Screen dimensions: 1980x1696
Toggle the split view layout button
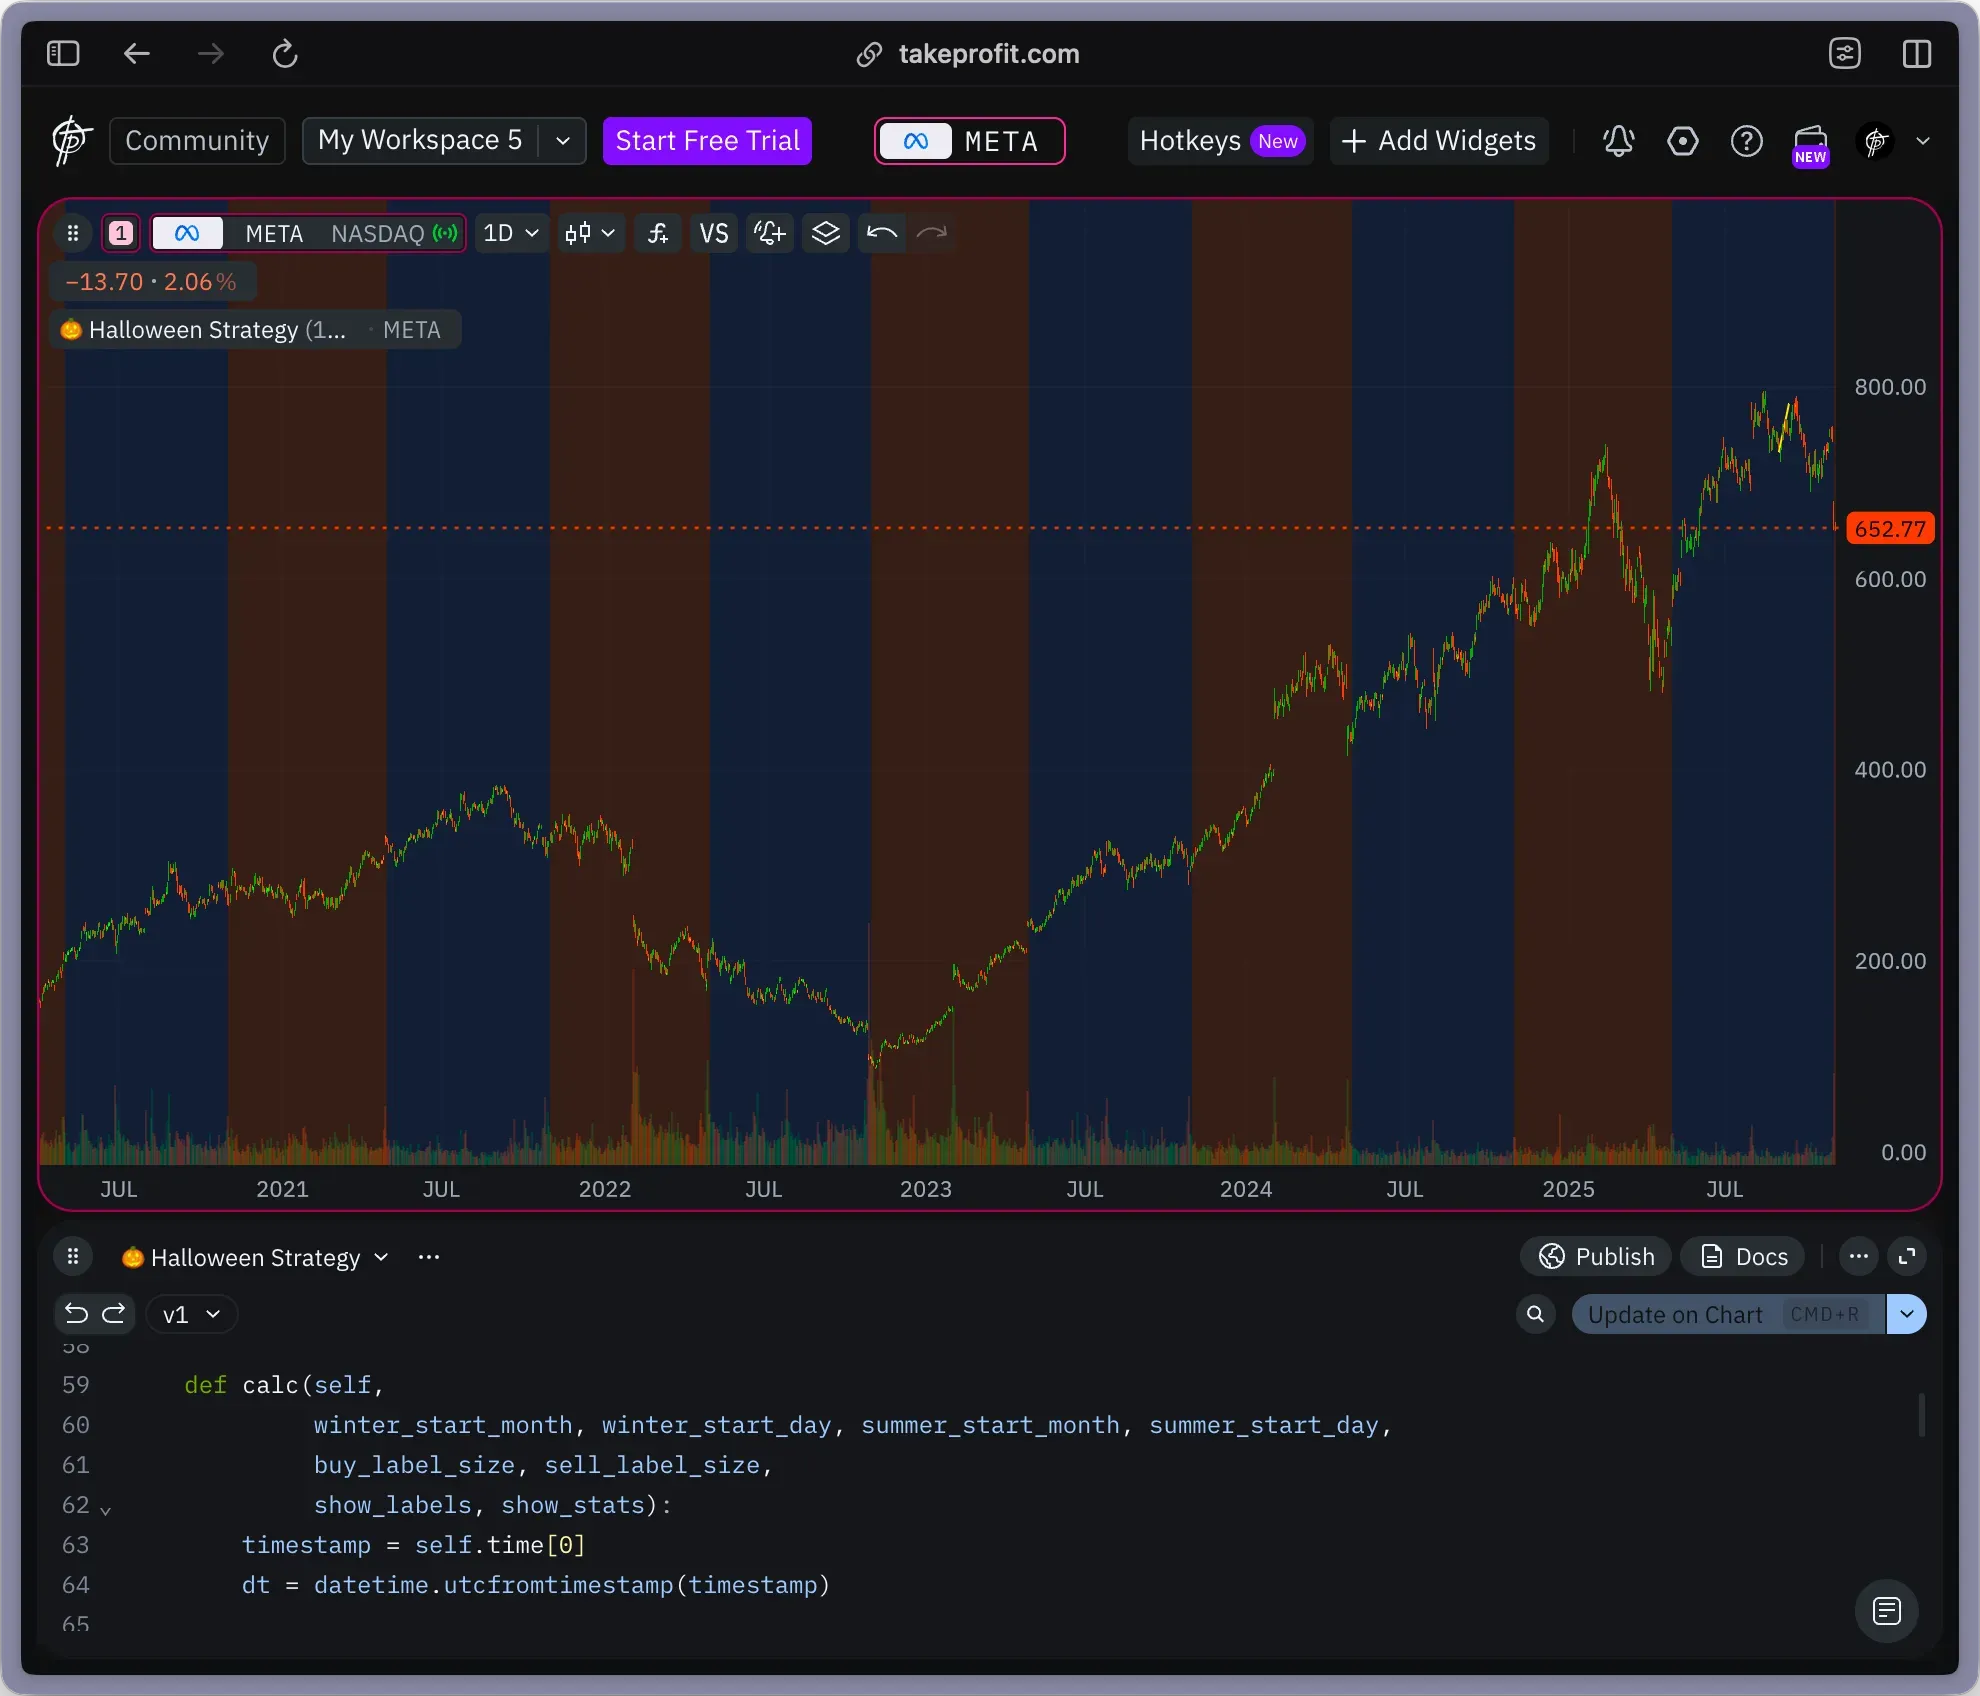click(1916, 53)
